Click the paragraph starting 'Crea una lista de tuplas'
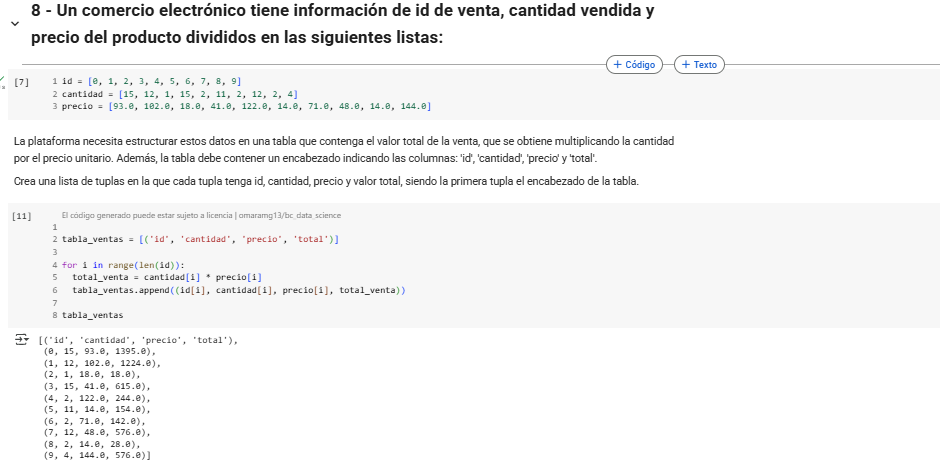The height and width of the screenshot is (464, 940). (326, 182)
